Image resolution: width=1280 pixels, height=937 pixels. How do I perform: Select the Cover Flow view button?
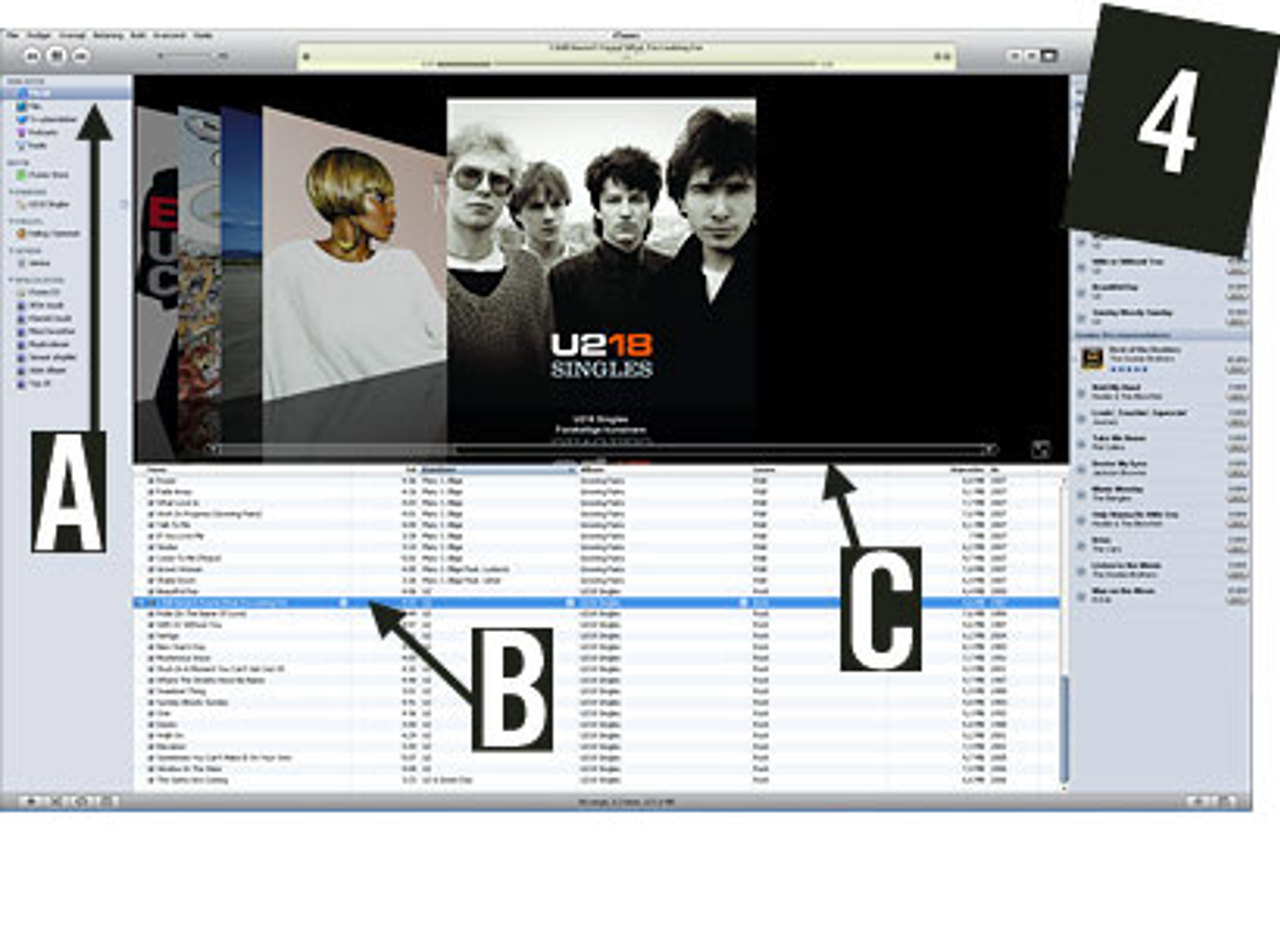point(1048,56)
